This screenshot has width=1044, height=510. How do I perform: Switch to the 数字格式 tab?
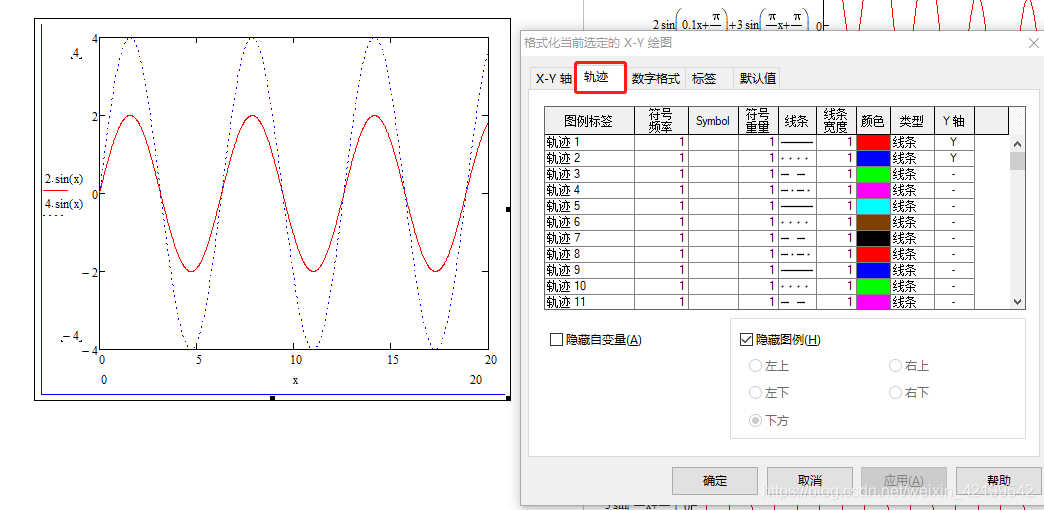click(x=656, y=79)
